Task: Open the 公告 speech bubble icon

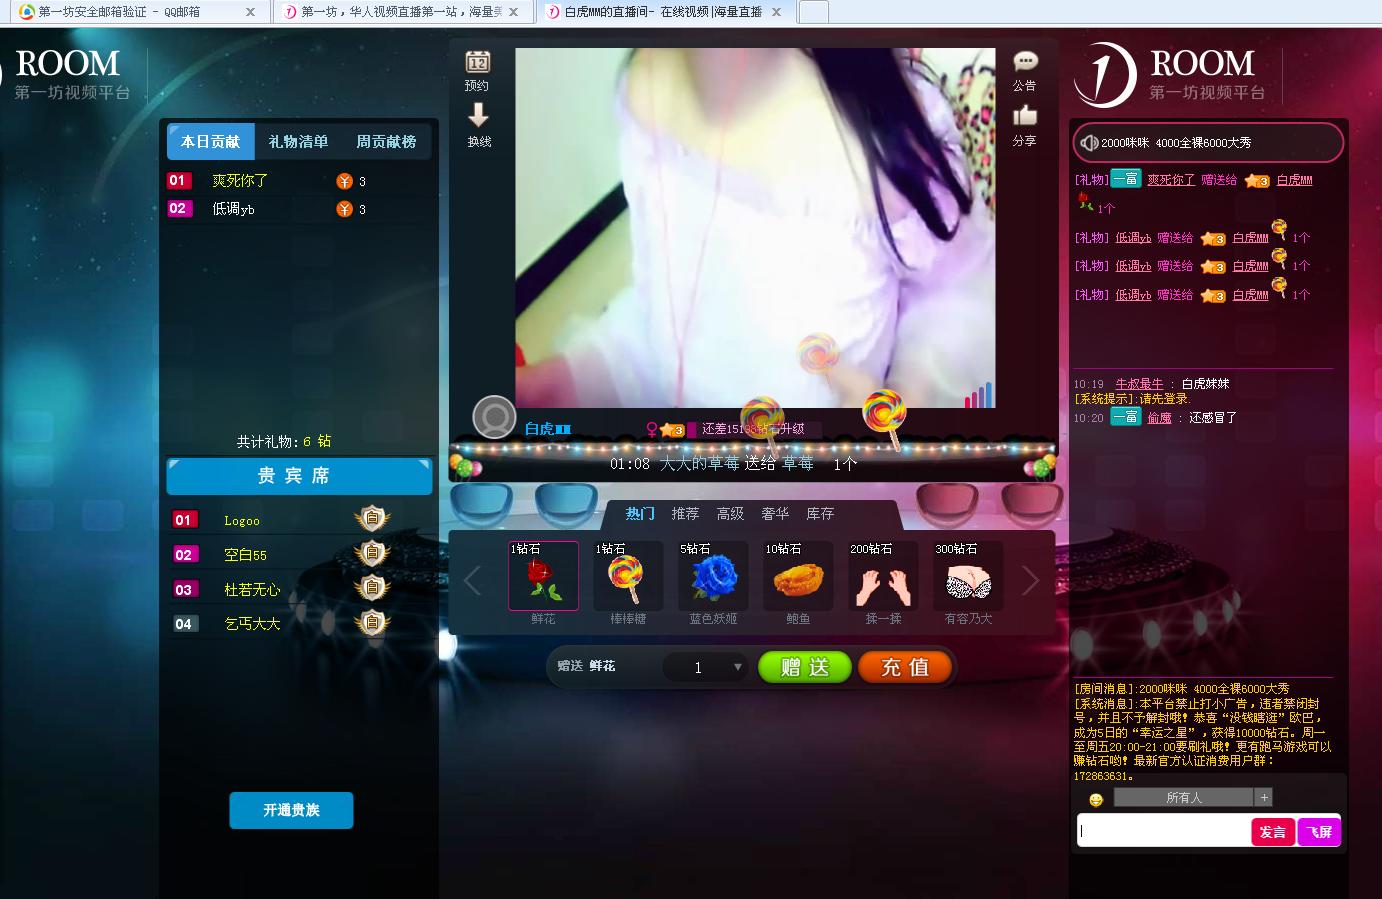Action: pyautogui.click(x=1025, y=61)
